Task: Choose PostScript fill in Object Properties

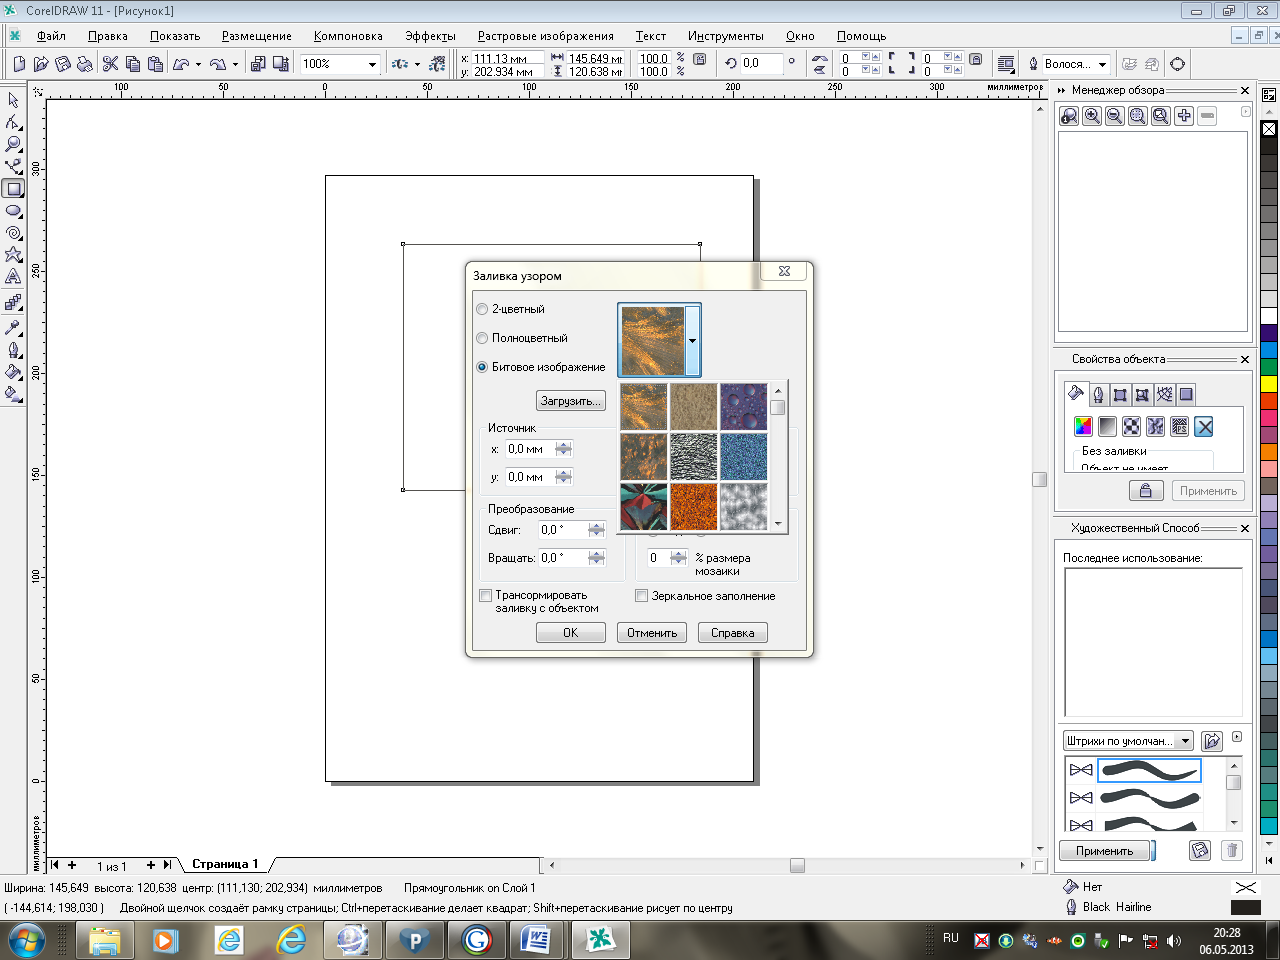Action: tap(1180, 427)
